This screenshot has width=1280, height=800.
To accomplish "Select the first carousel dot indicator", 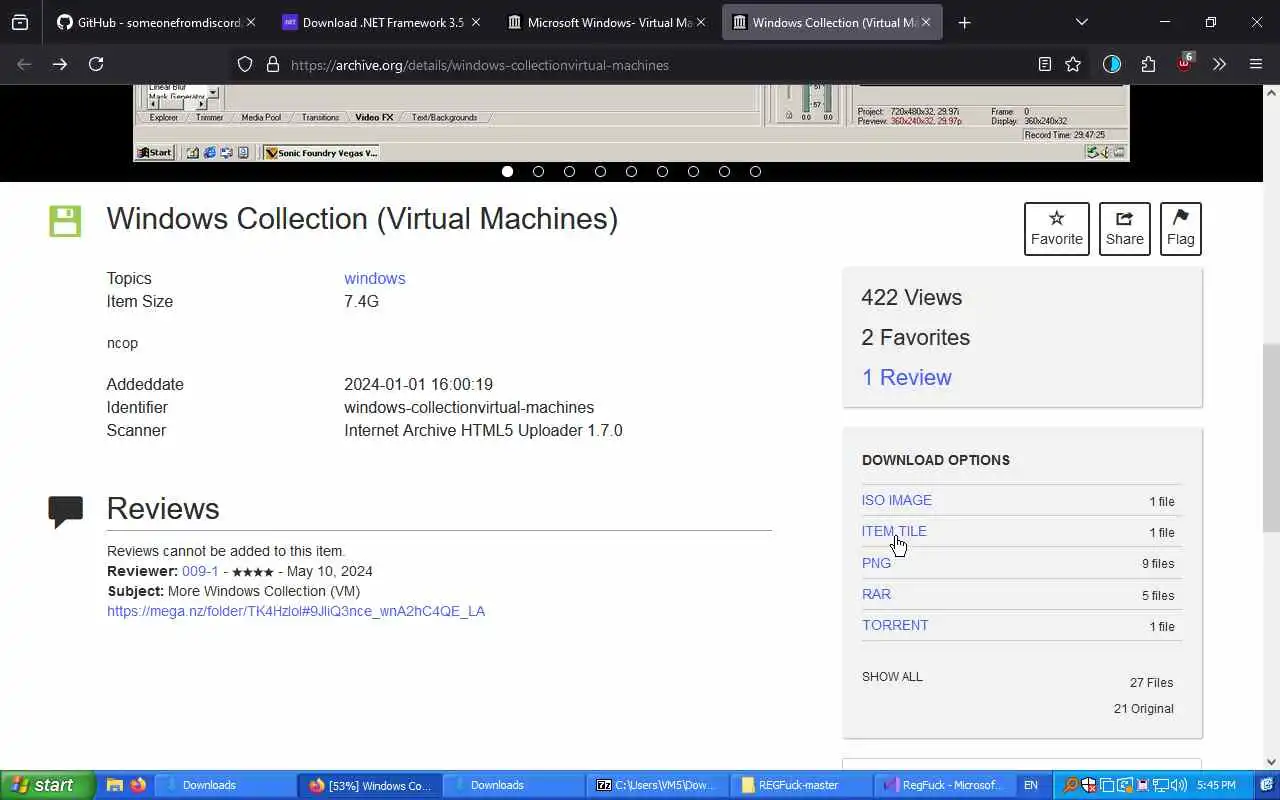I will coord(507,171).
